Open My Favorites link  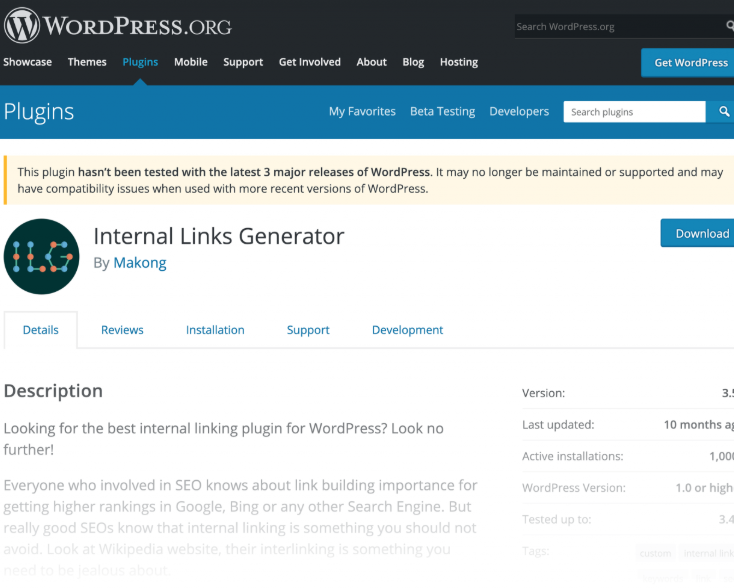click(x=362, y=111)
